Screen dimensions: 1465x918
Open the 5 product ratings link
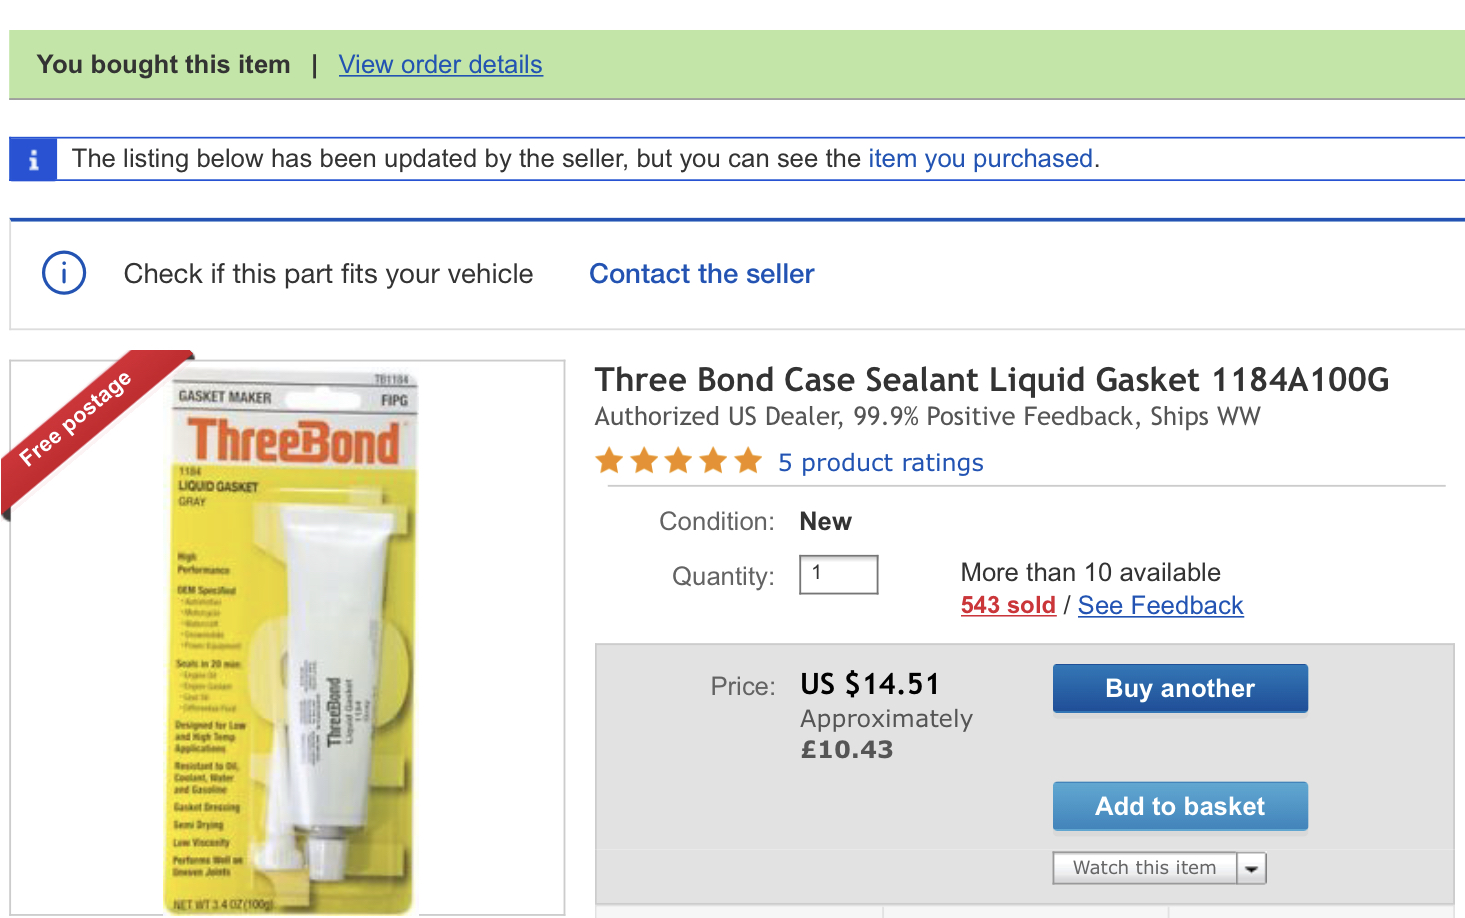click(880, 463)
